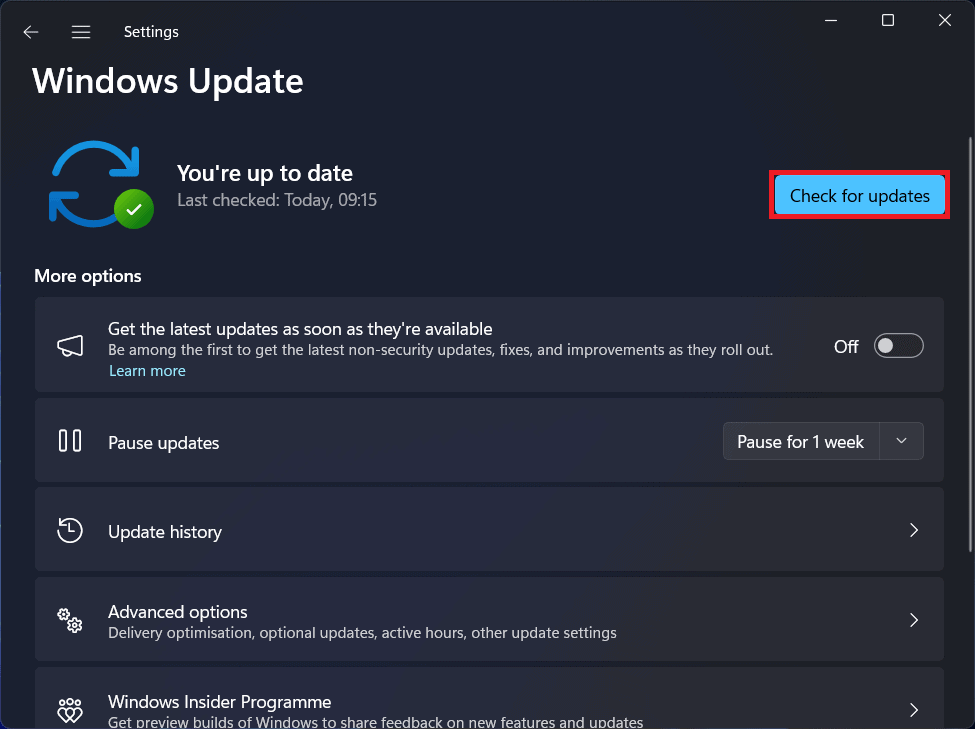975x729 pixels.
Task: Click the Settings title in the header
Action: click(151, 32)
